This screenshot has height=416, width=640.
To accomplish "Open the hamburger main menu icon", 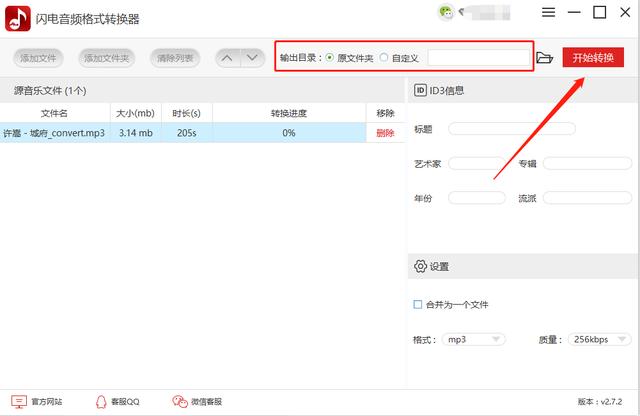I will click(548, 12).
